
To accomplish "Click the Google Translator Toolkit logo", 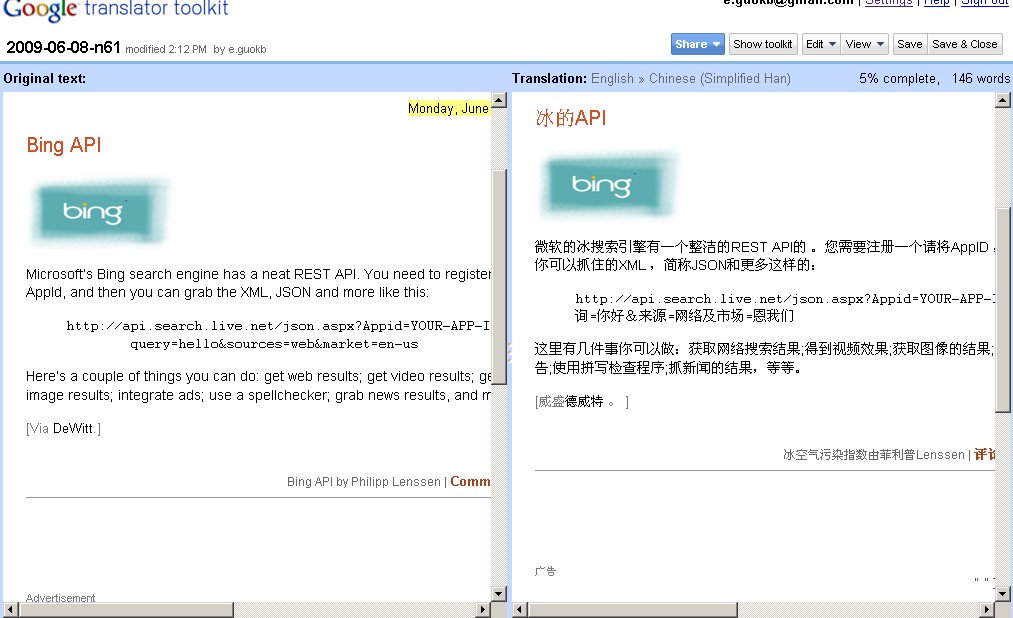I will point(113,11).
